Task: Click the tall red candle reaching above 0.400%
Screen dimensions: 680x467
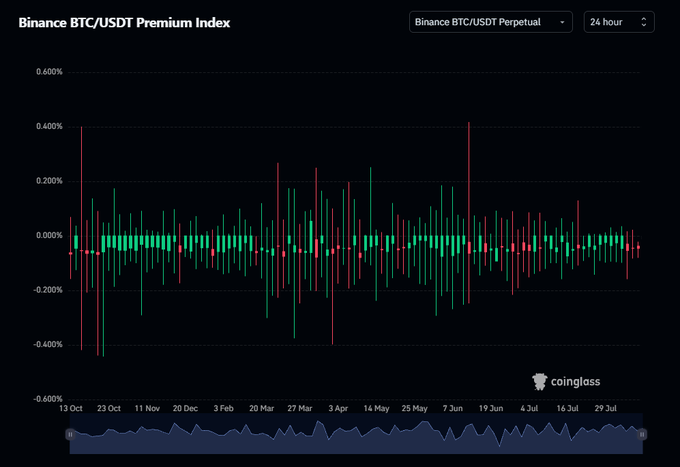Action: pos(469,212)
